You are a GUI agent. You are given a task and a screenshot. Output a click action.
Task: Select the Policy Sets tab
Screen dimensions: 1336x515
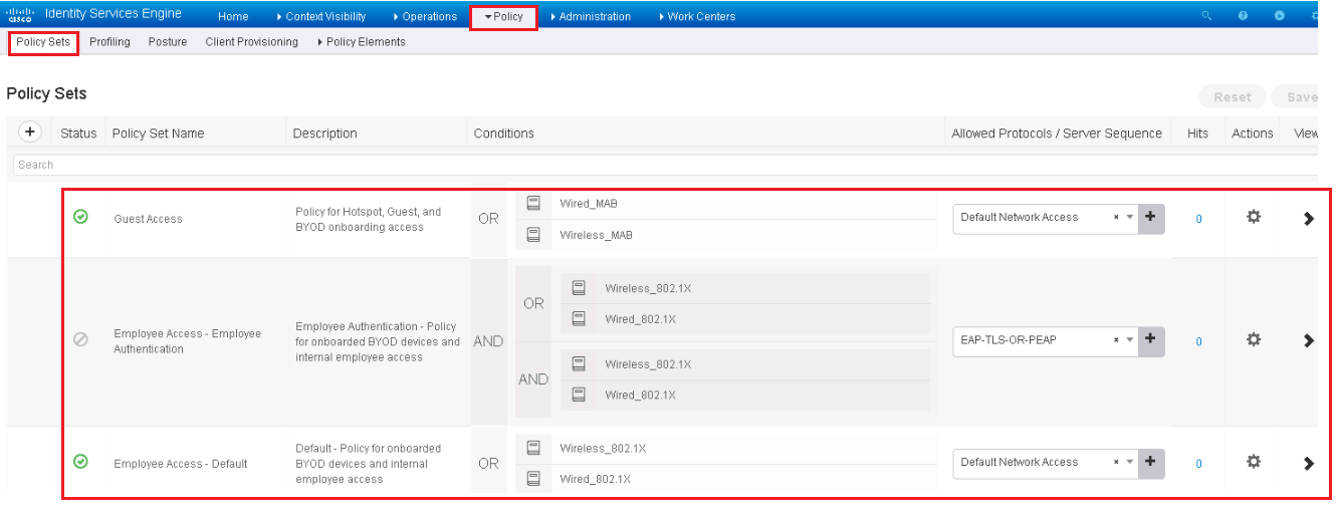point(43,42)
